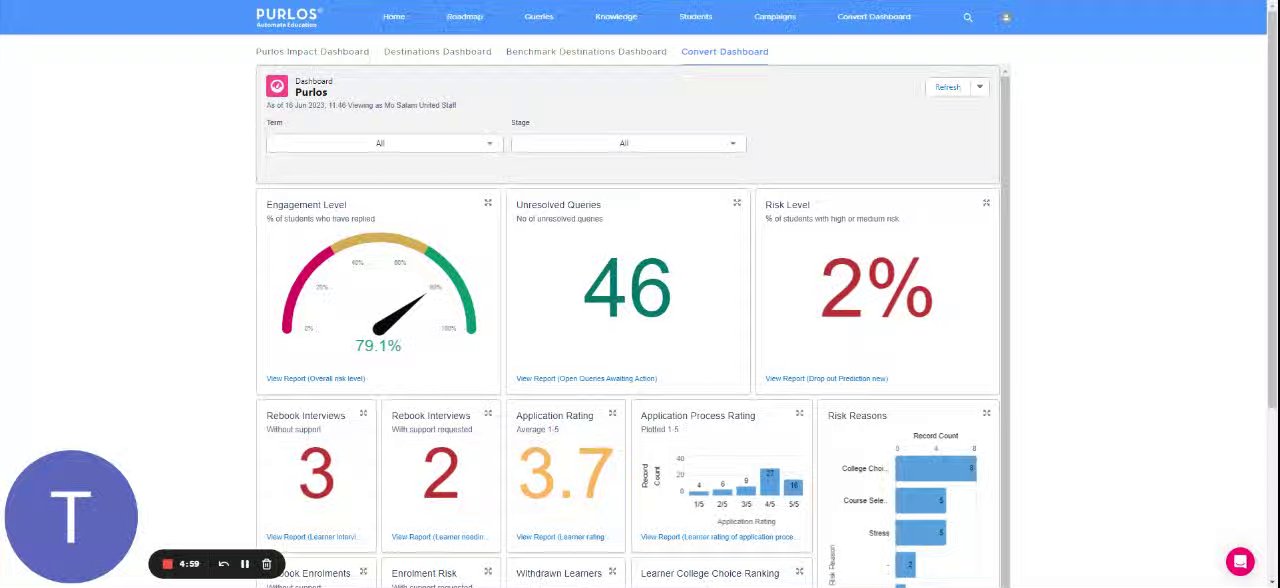The height and width of the screenshot is (588, 1280).
Task: Open the Students menu in navbar
Action: tap(696, 16)
